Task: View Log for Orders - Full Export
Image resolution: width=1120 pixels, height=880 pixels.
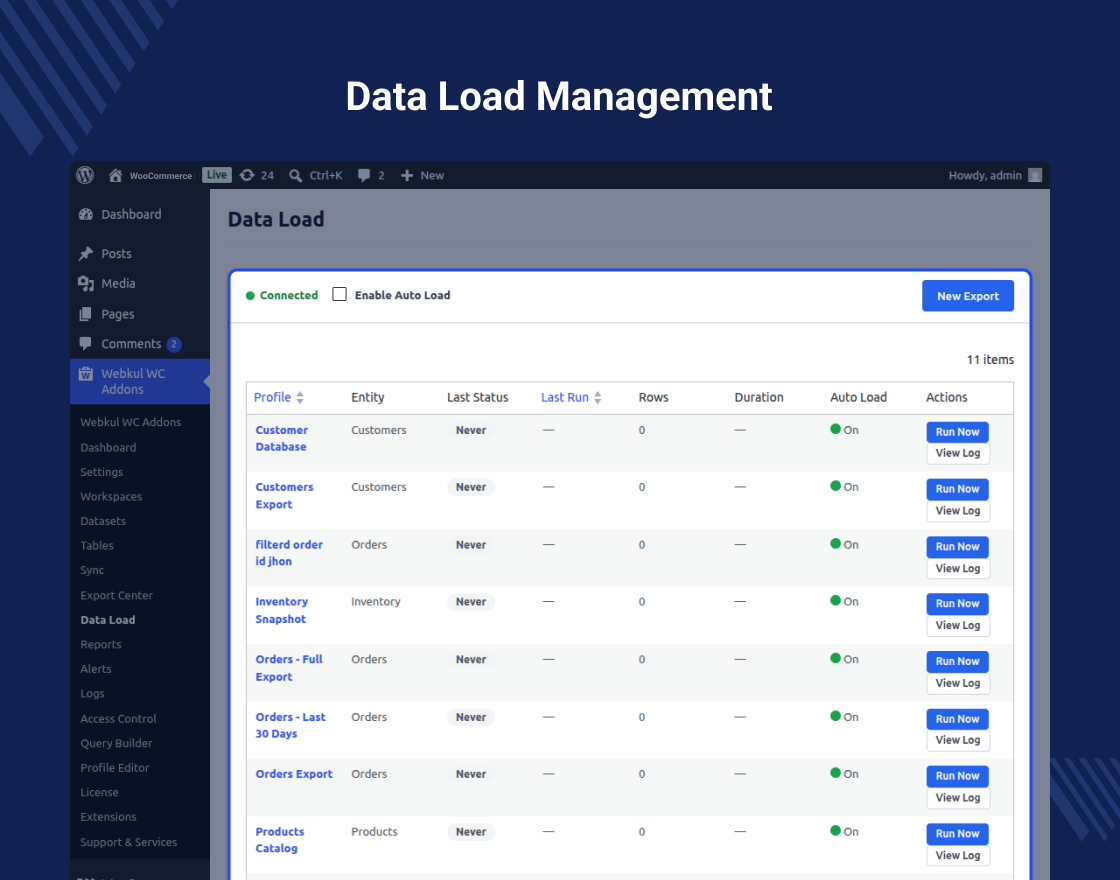Action: (958, 683)
